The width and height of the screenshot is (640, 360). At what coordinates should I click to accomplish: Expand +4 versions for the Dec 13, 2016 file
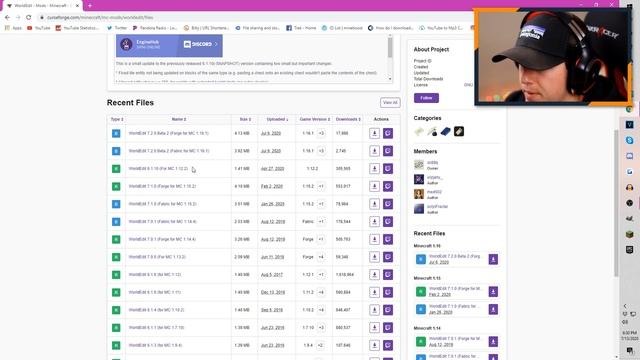[x=321, y=292]
